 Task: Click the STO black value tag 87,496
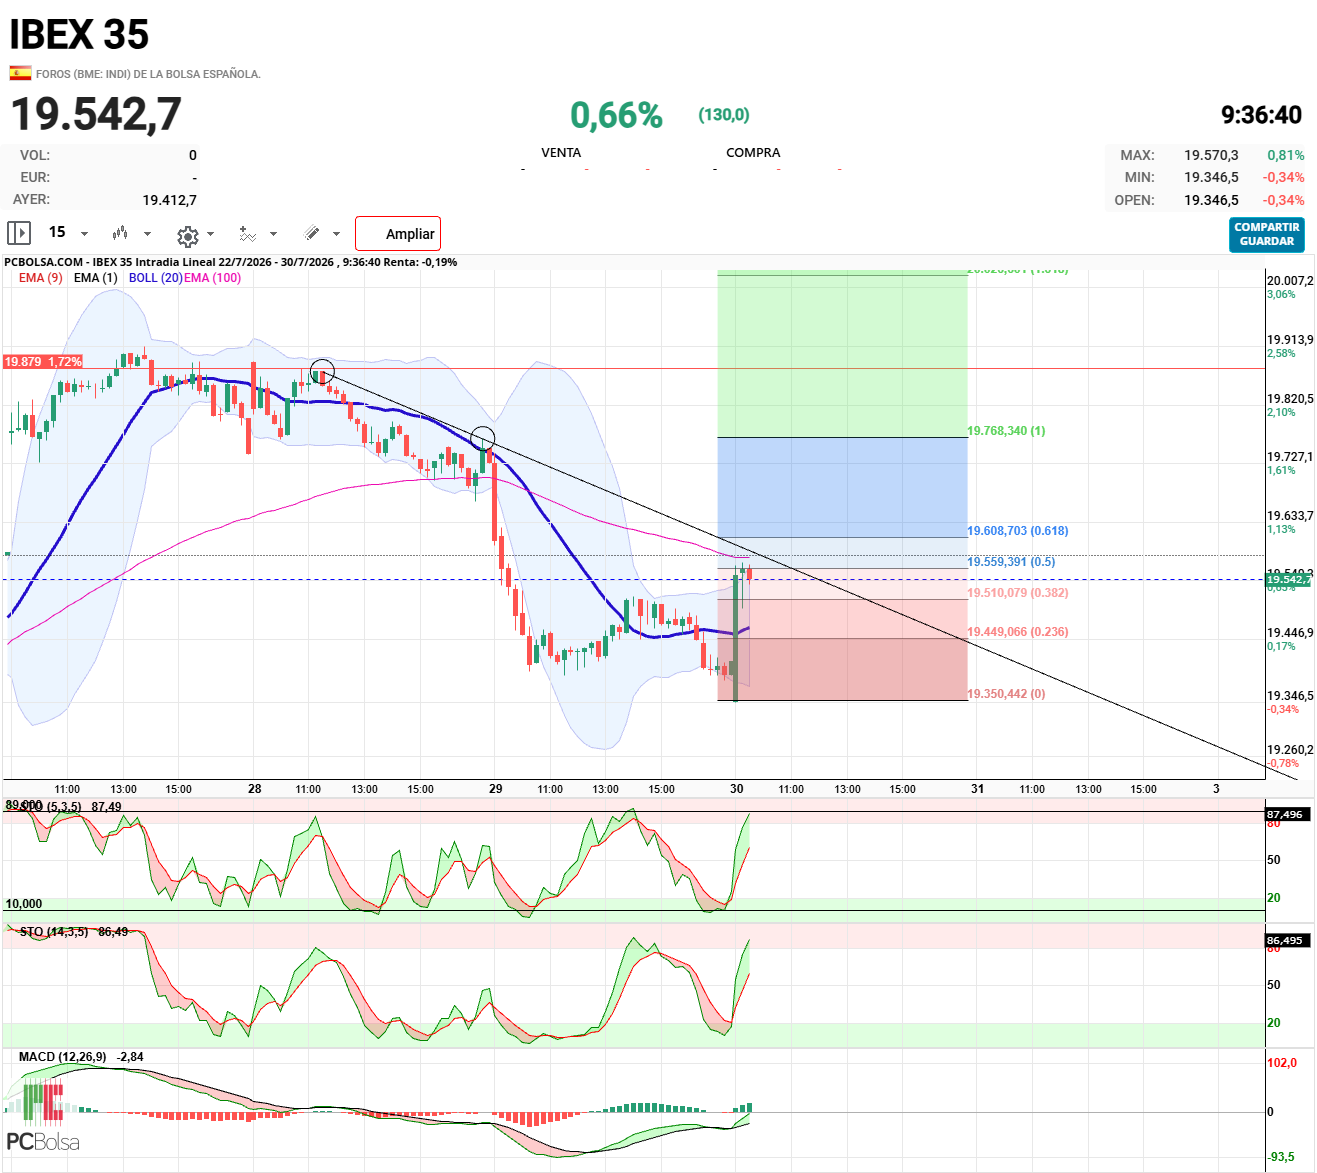click(x=1285, y=815)
